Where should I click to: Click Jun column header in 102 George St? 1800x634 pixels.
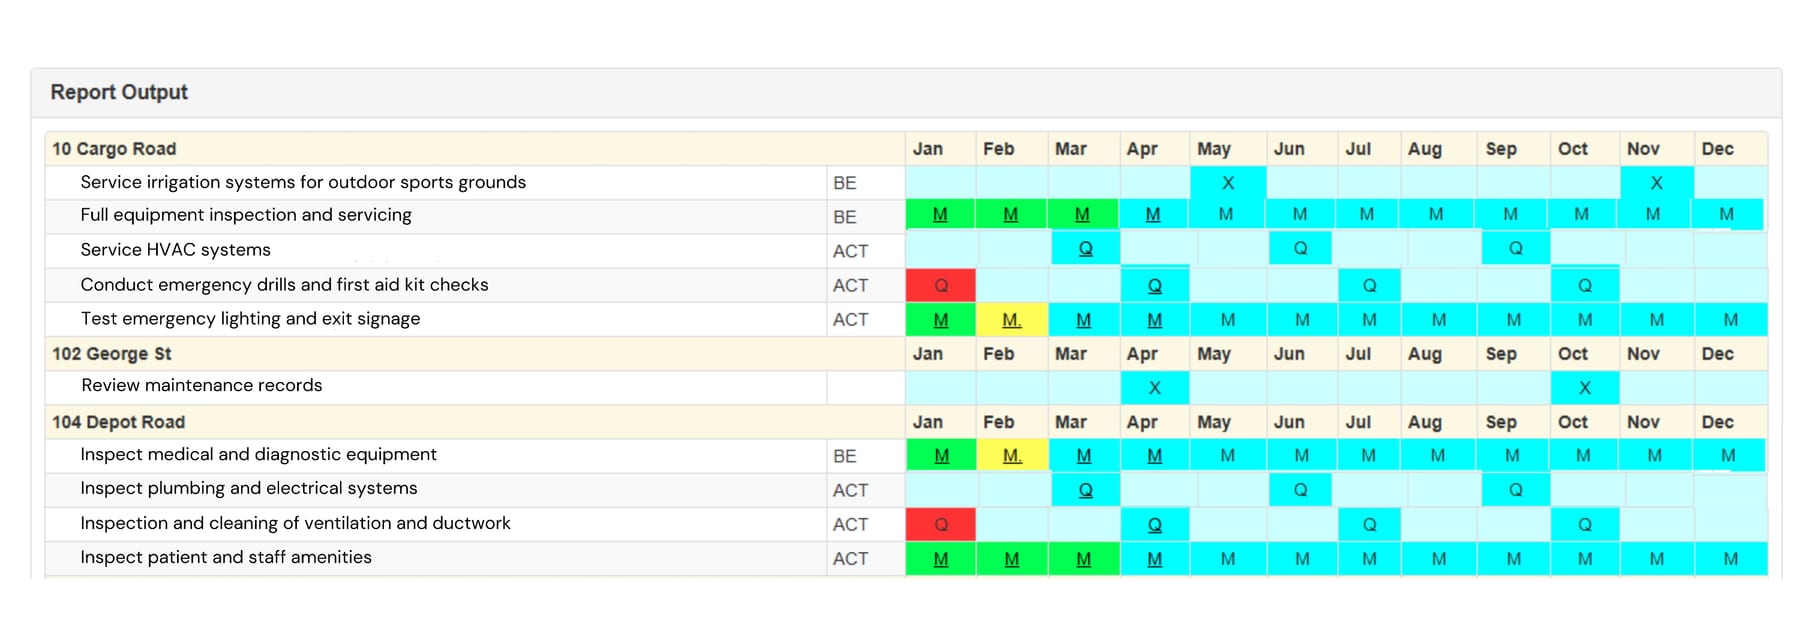1289,354
